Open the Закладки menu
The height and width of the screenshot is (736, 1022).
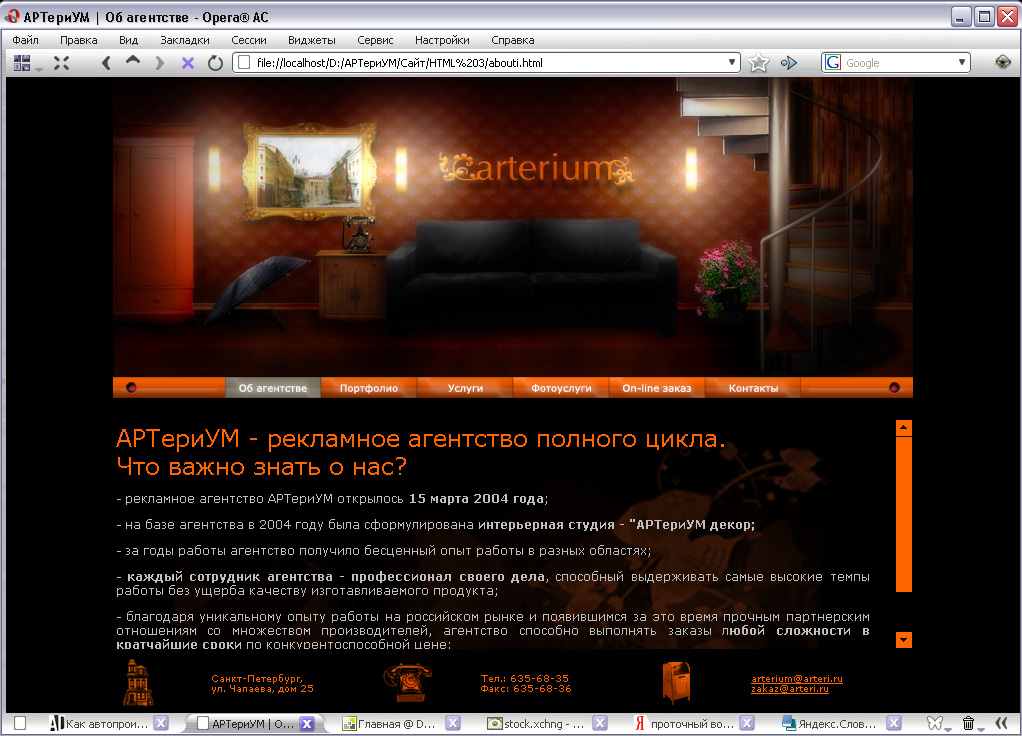pyautogui.click(x=185, y=40)
